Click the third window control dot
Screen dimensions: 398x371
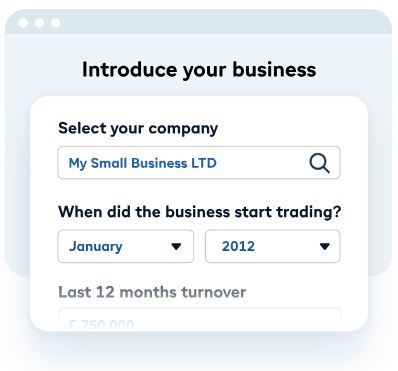[x=56, y=23]
